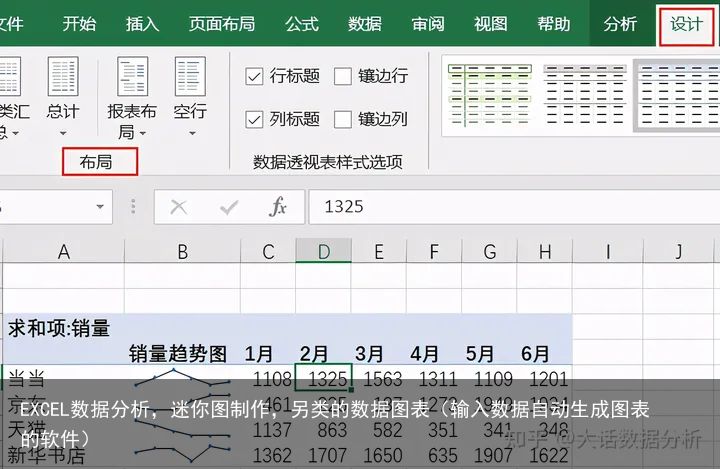Screen dimensions: 720x469
Task: Click the 新华书店 row label
Action: [x=46, y=456]
